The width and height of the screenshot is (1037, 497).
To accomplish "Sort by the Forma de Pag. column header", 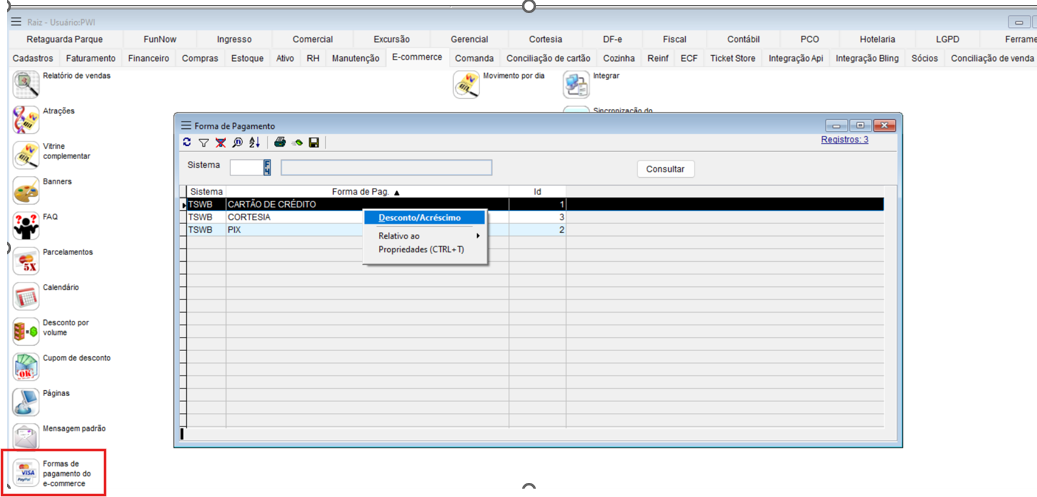I will pos(366,191).
